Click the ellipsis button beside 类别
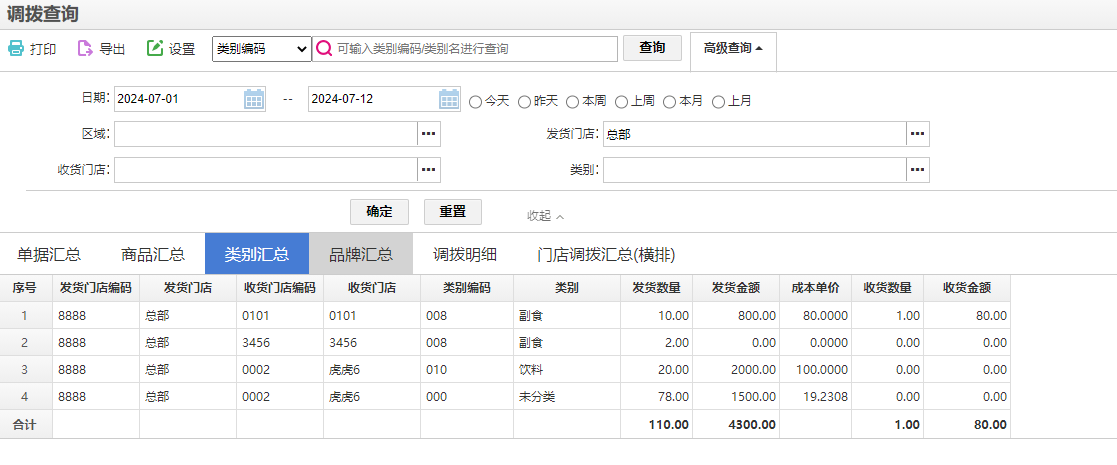 click(918, 169)
